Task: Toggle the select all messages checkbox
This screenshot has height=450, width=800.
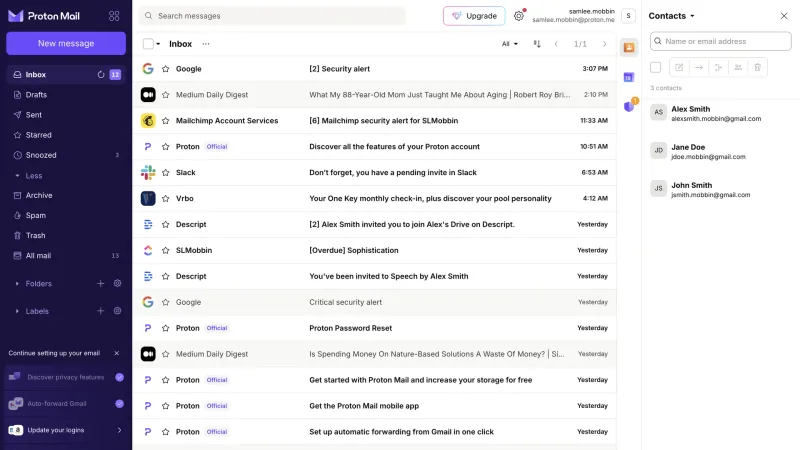Action: (148, 44)
